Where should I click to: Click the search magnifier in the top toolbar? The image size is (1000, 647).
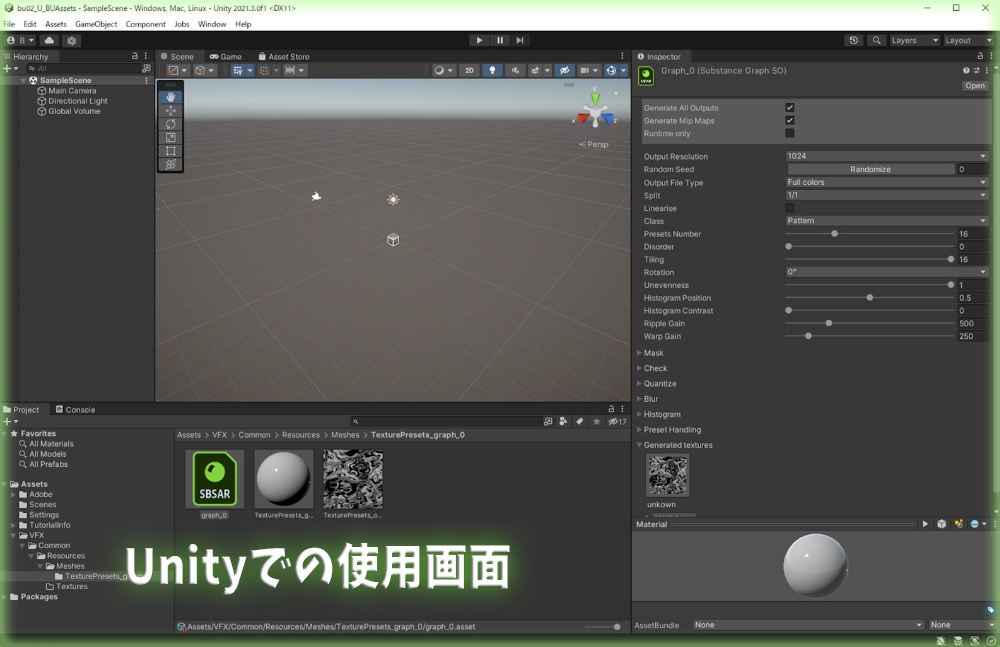[x=876, y=40]
